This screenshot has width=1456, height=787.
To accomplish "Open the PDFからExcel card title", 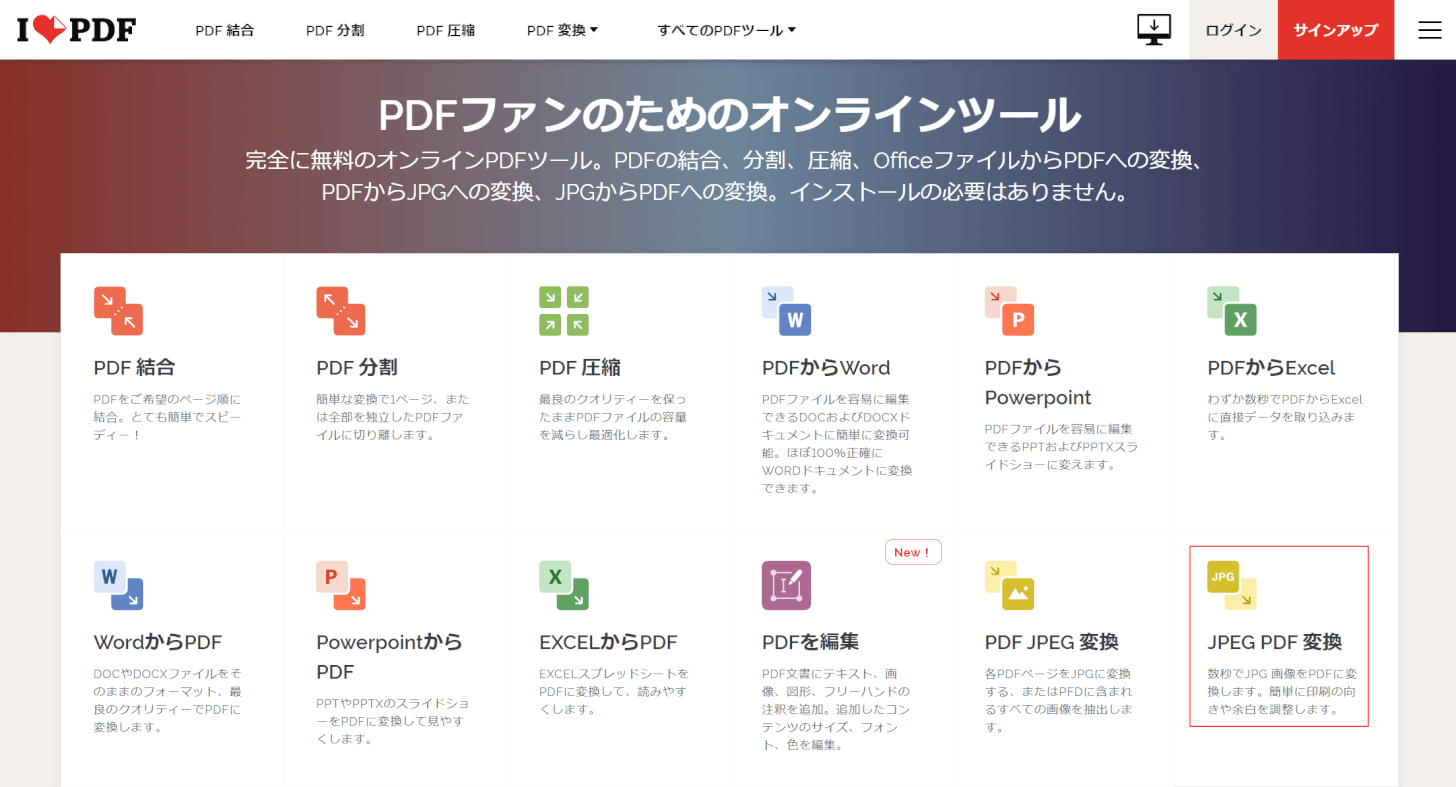I will click(1271, 367).
